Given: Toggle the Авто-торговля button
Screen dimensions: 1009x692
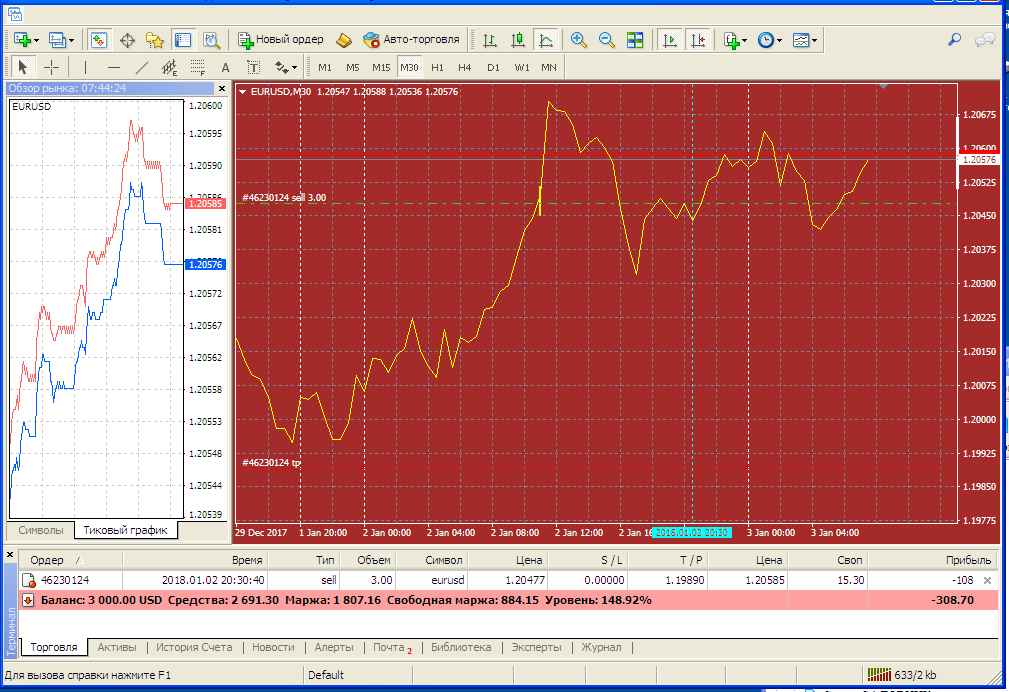Looking at the screenshot, I should [x=411, y=40].
